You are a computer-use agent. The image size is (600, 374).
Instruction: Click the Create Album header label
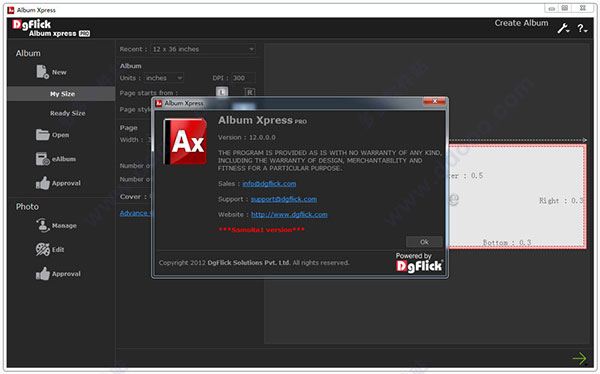(521, 23)
